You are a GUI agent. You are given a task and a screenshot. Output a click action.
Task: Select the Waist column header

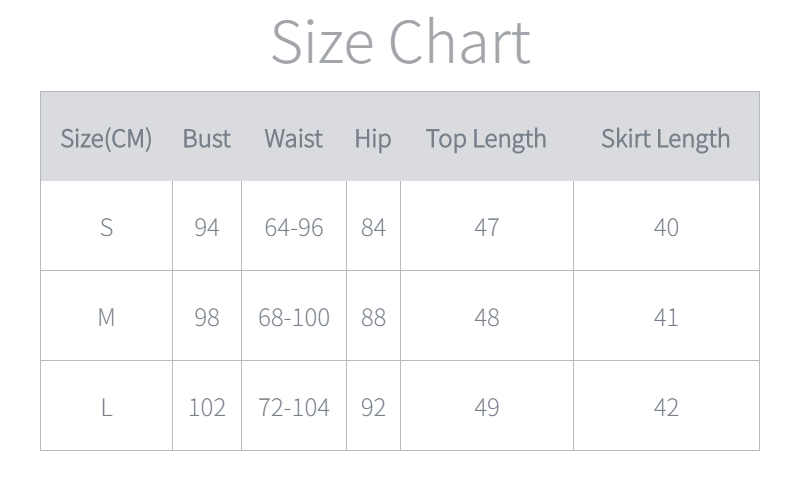[x=293, y=138]
